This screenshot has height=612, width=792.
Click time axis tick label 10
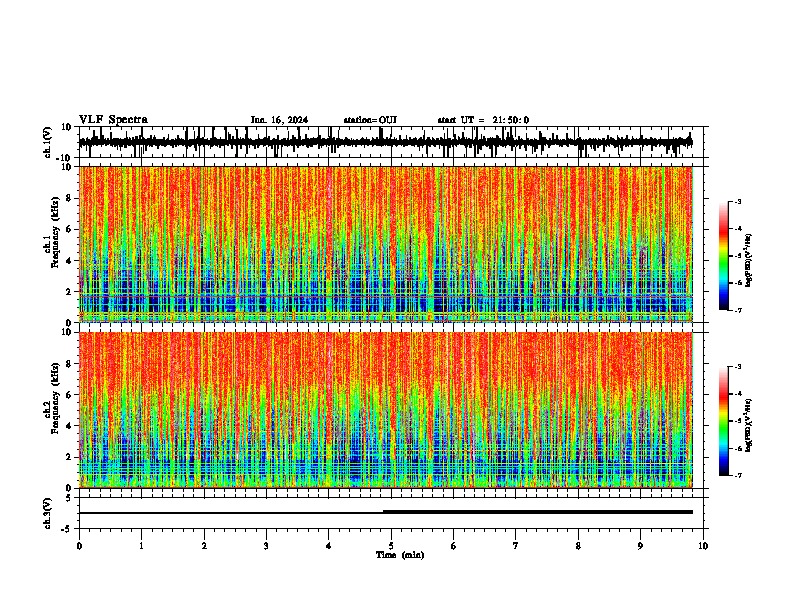coord(703,546)
